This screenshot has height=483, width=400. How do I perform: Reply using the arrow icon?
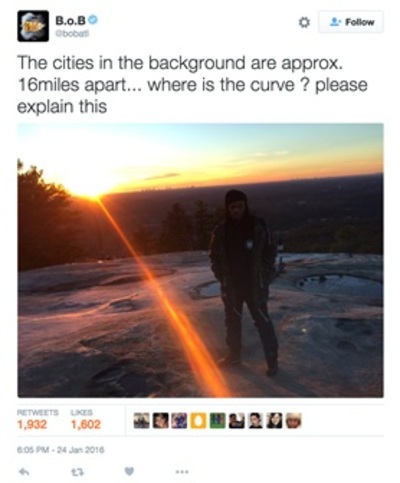(x=24, y=472)
